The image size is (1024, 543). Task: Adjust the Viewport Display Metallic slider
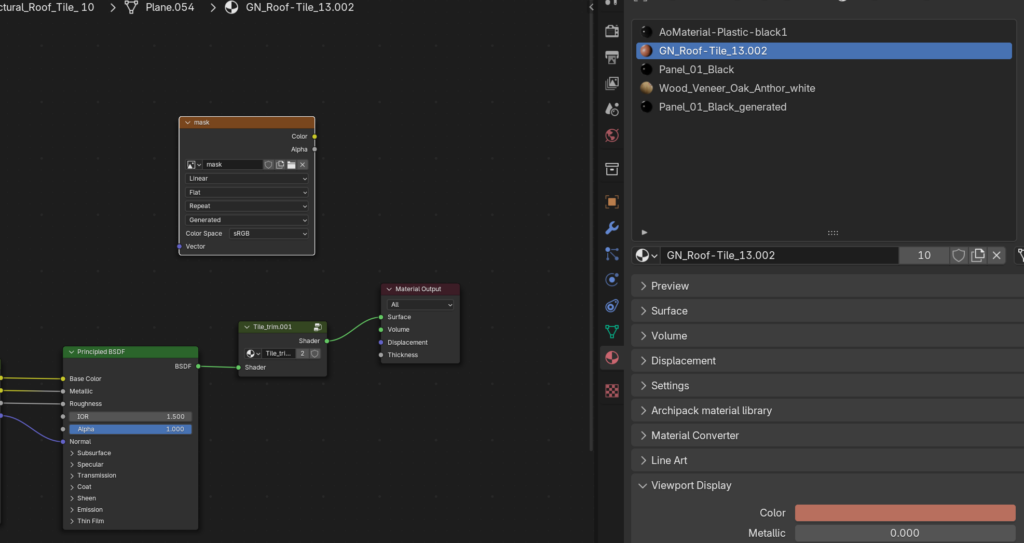tap(905, 533)
